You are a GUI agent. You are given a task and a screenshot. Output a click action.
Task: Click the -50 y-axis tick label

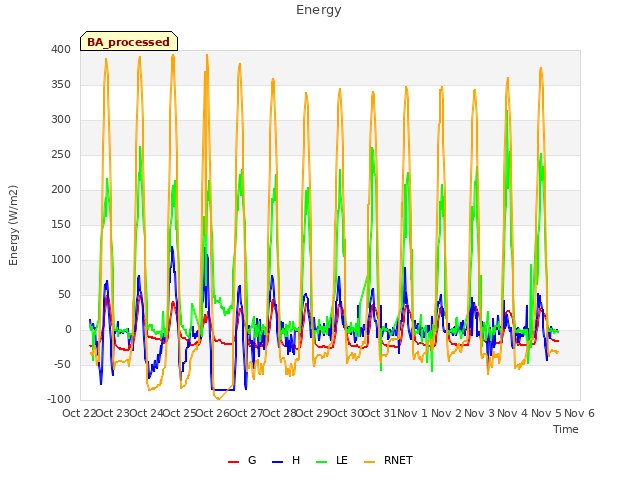pyautogui.click(x=62, y=364)
